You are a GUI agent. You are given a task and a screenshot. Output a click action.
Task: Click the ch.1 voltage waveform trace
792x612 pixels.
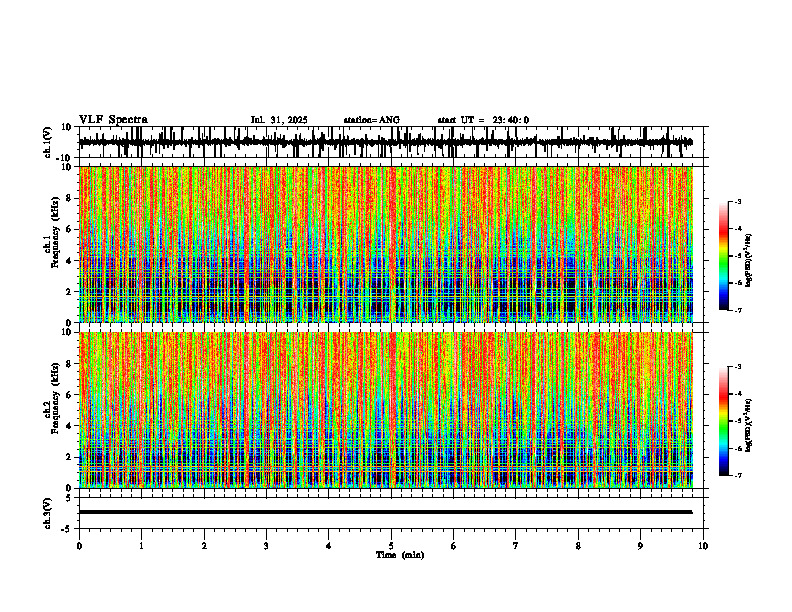[385, 142]
